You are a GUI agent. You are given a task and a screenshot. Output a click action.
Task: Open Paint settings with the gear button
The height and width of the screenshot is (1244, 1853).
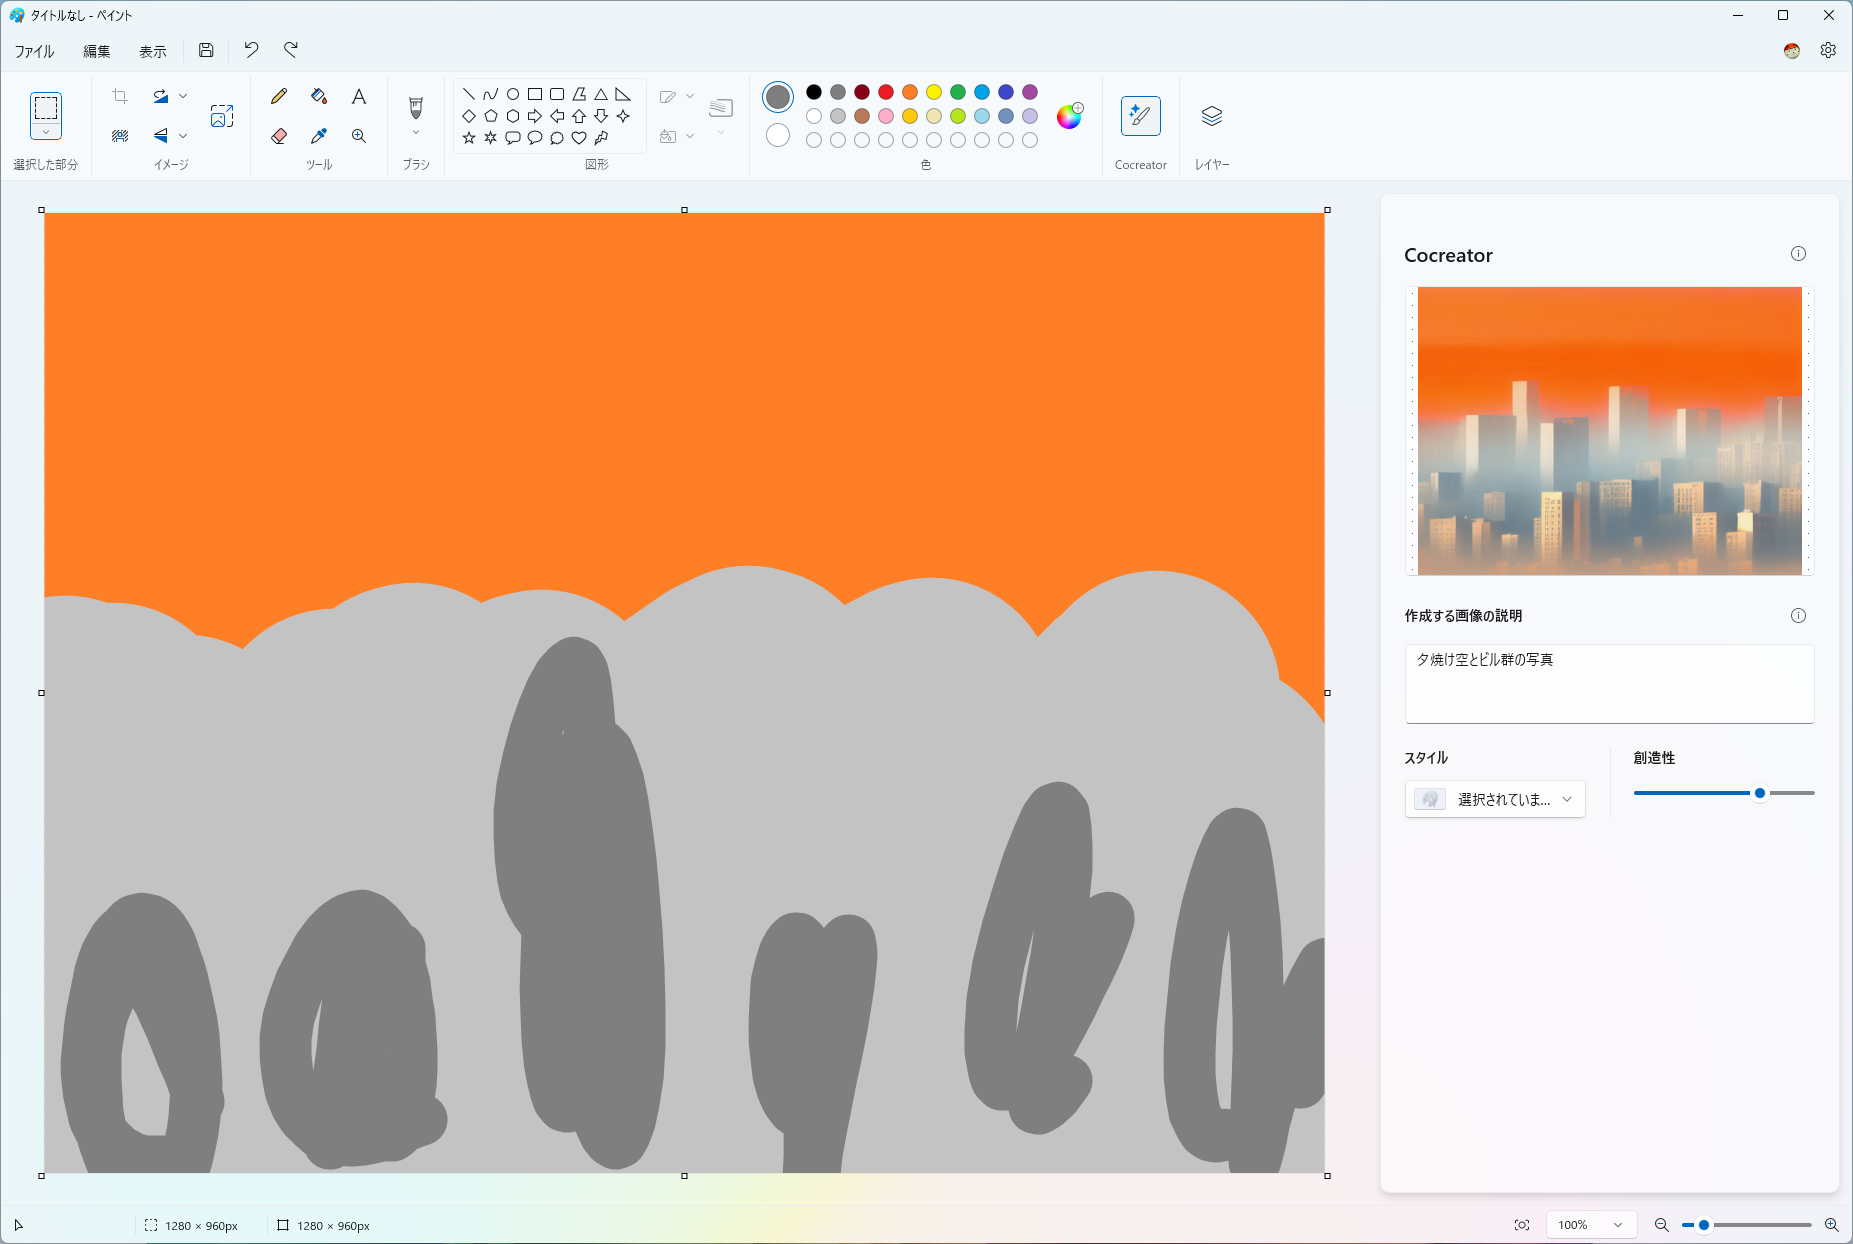click(x=1829, y=50)
